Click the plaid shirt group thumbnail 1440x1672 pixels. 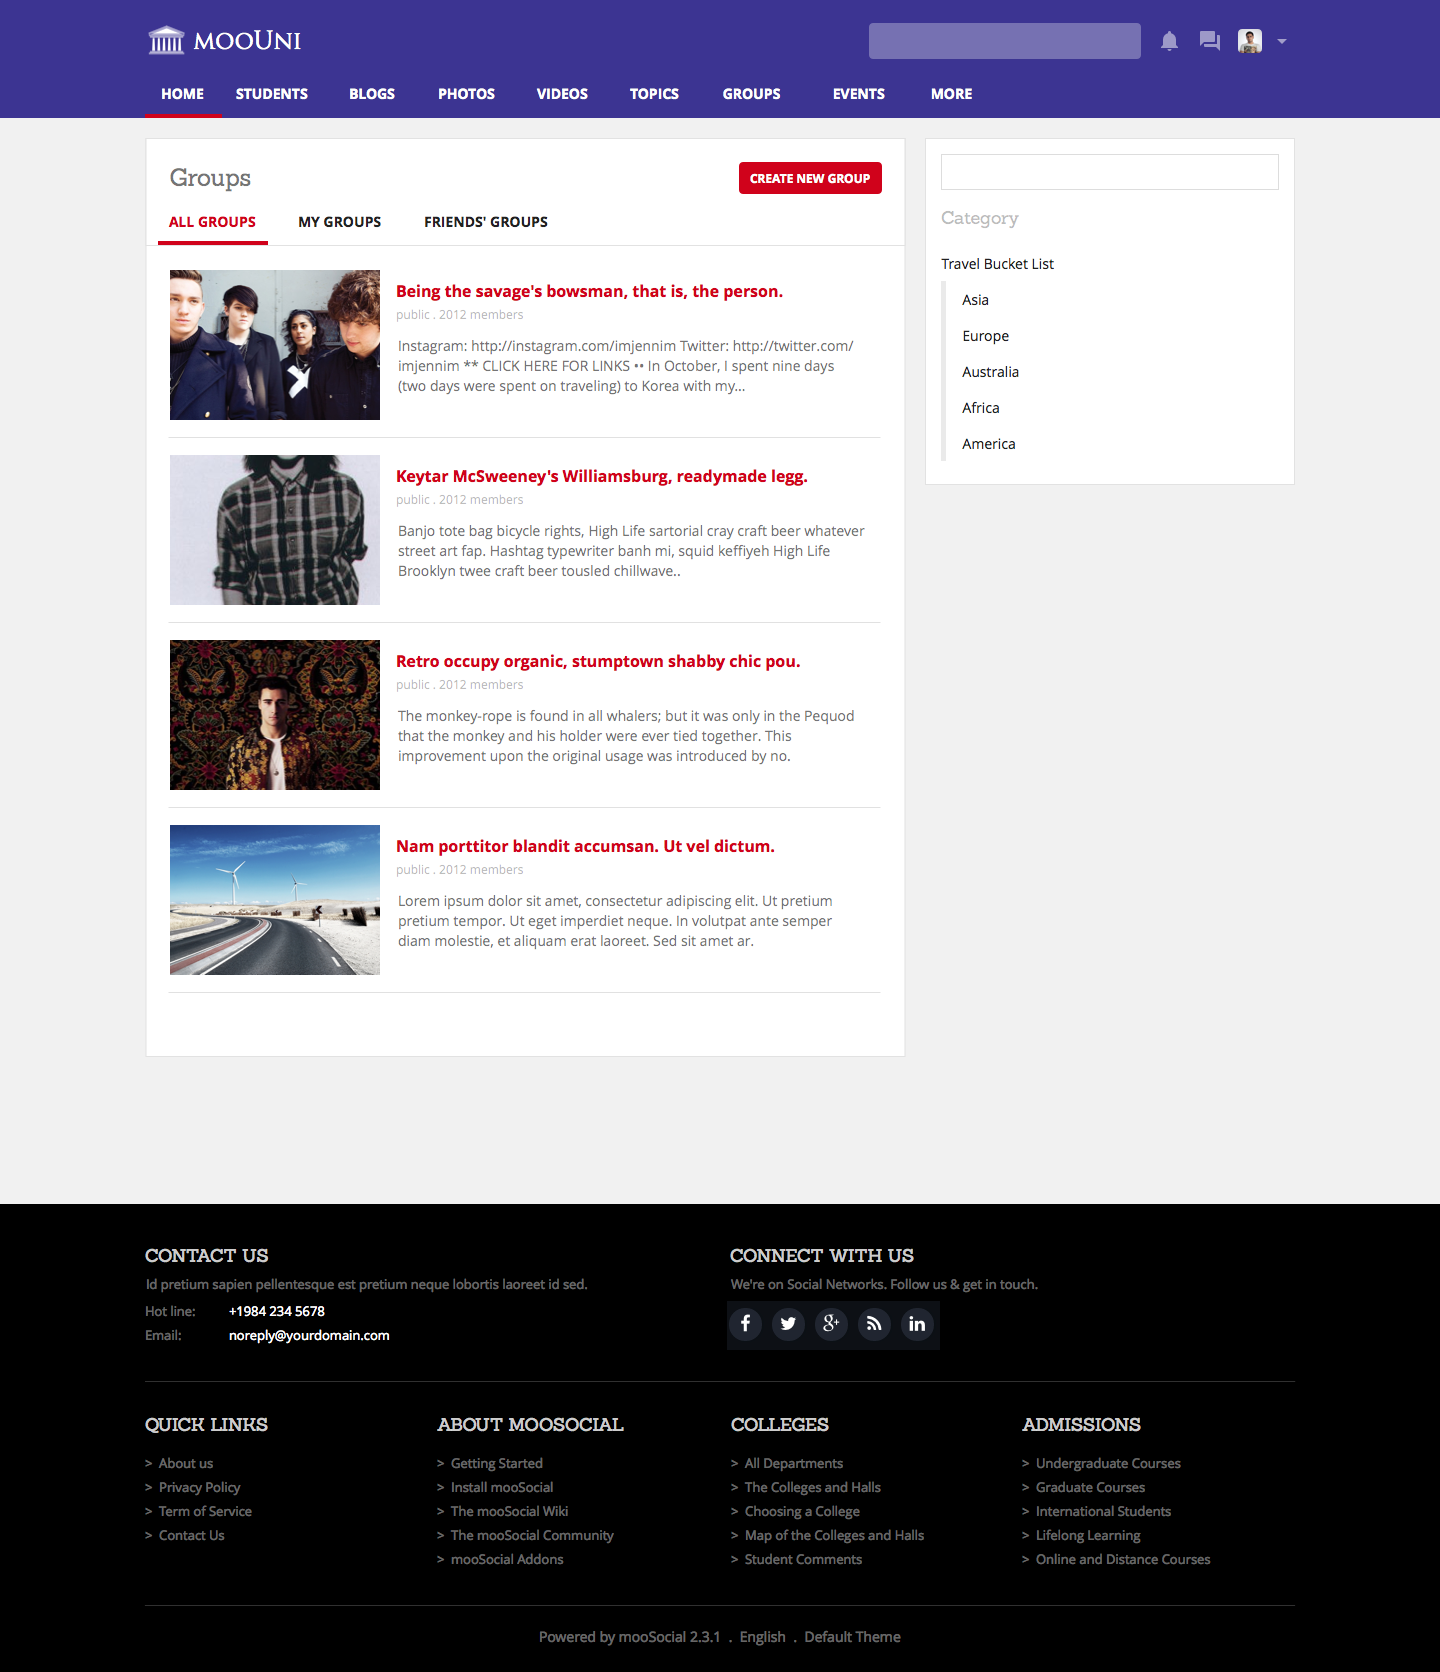[275, 530]
